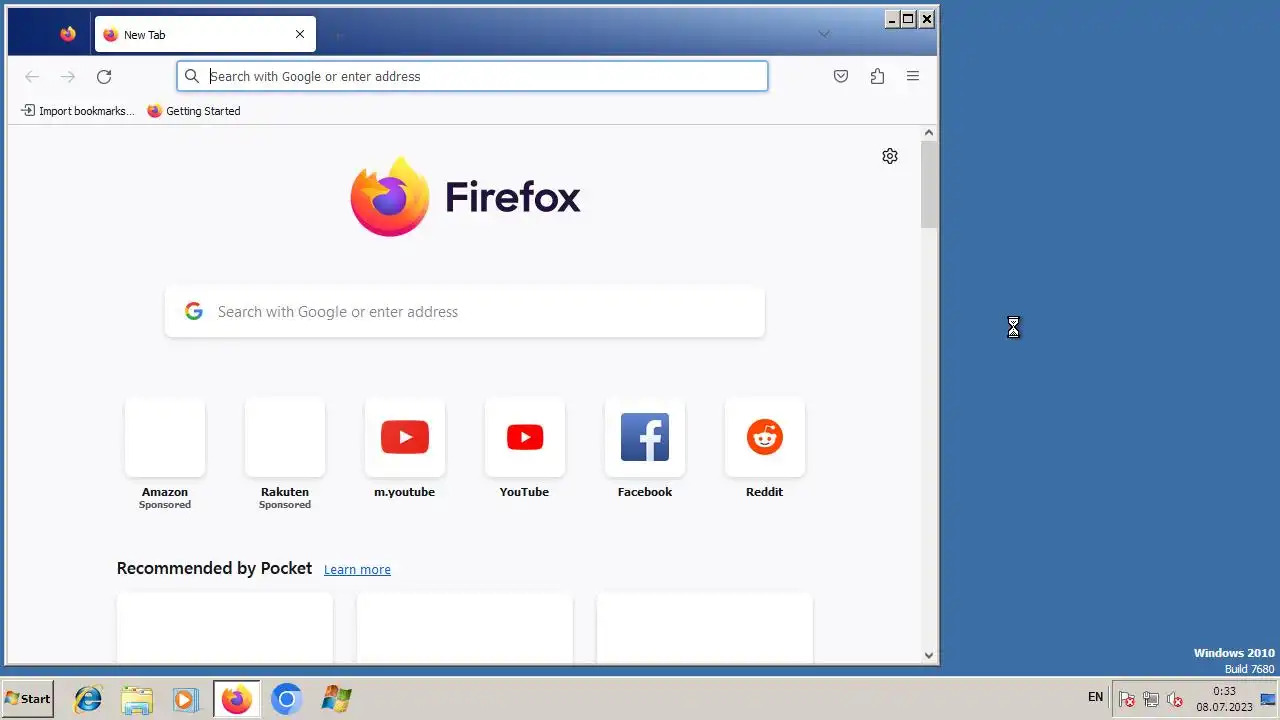Click the vertical scrollbar thumb
Image resolution: width=1280 pixels, height=720 pixels.
point(929,185)
